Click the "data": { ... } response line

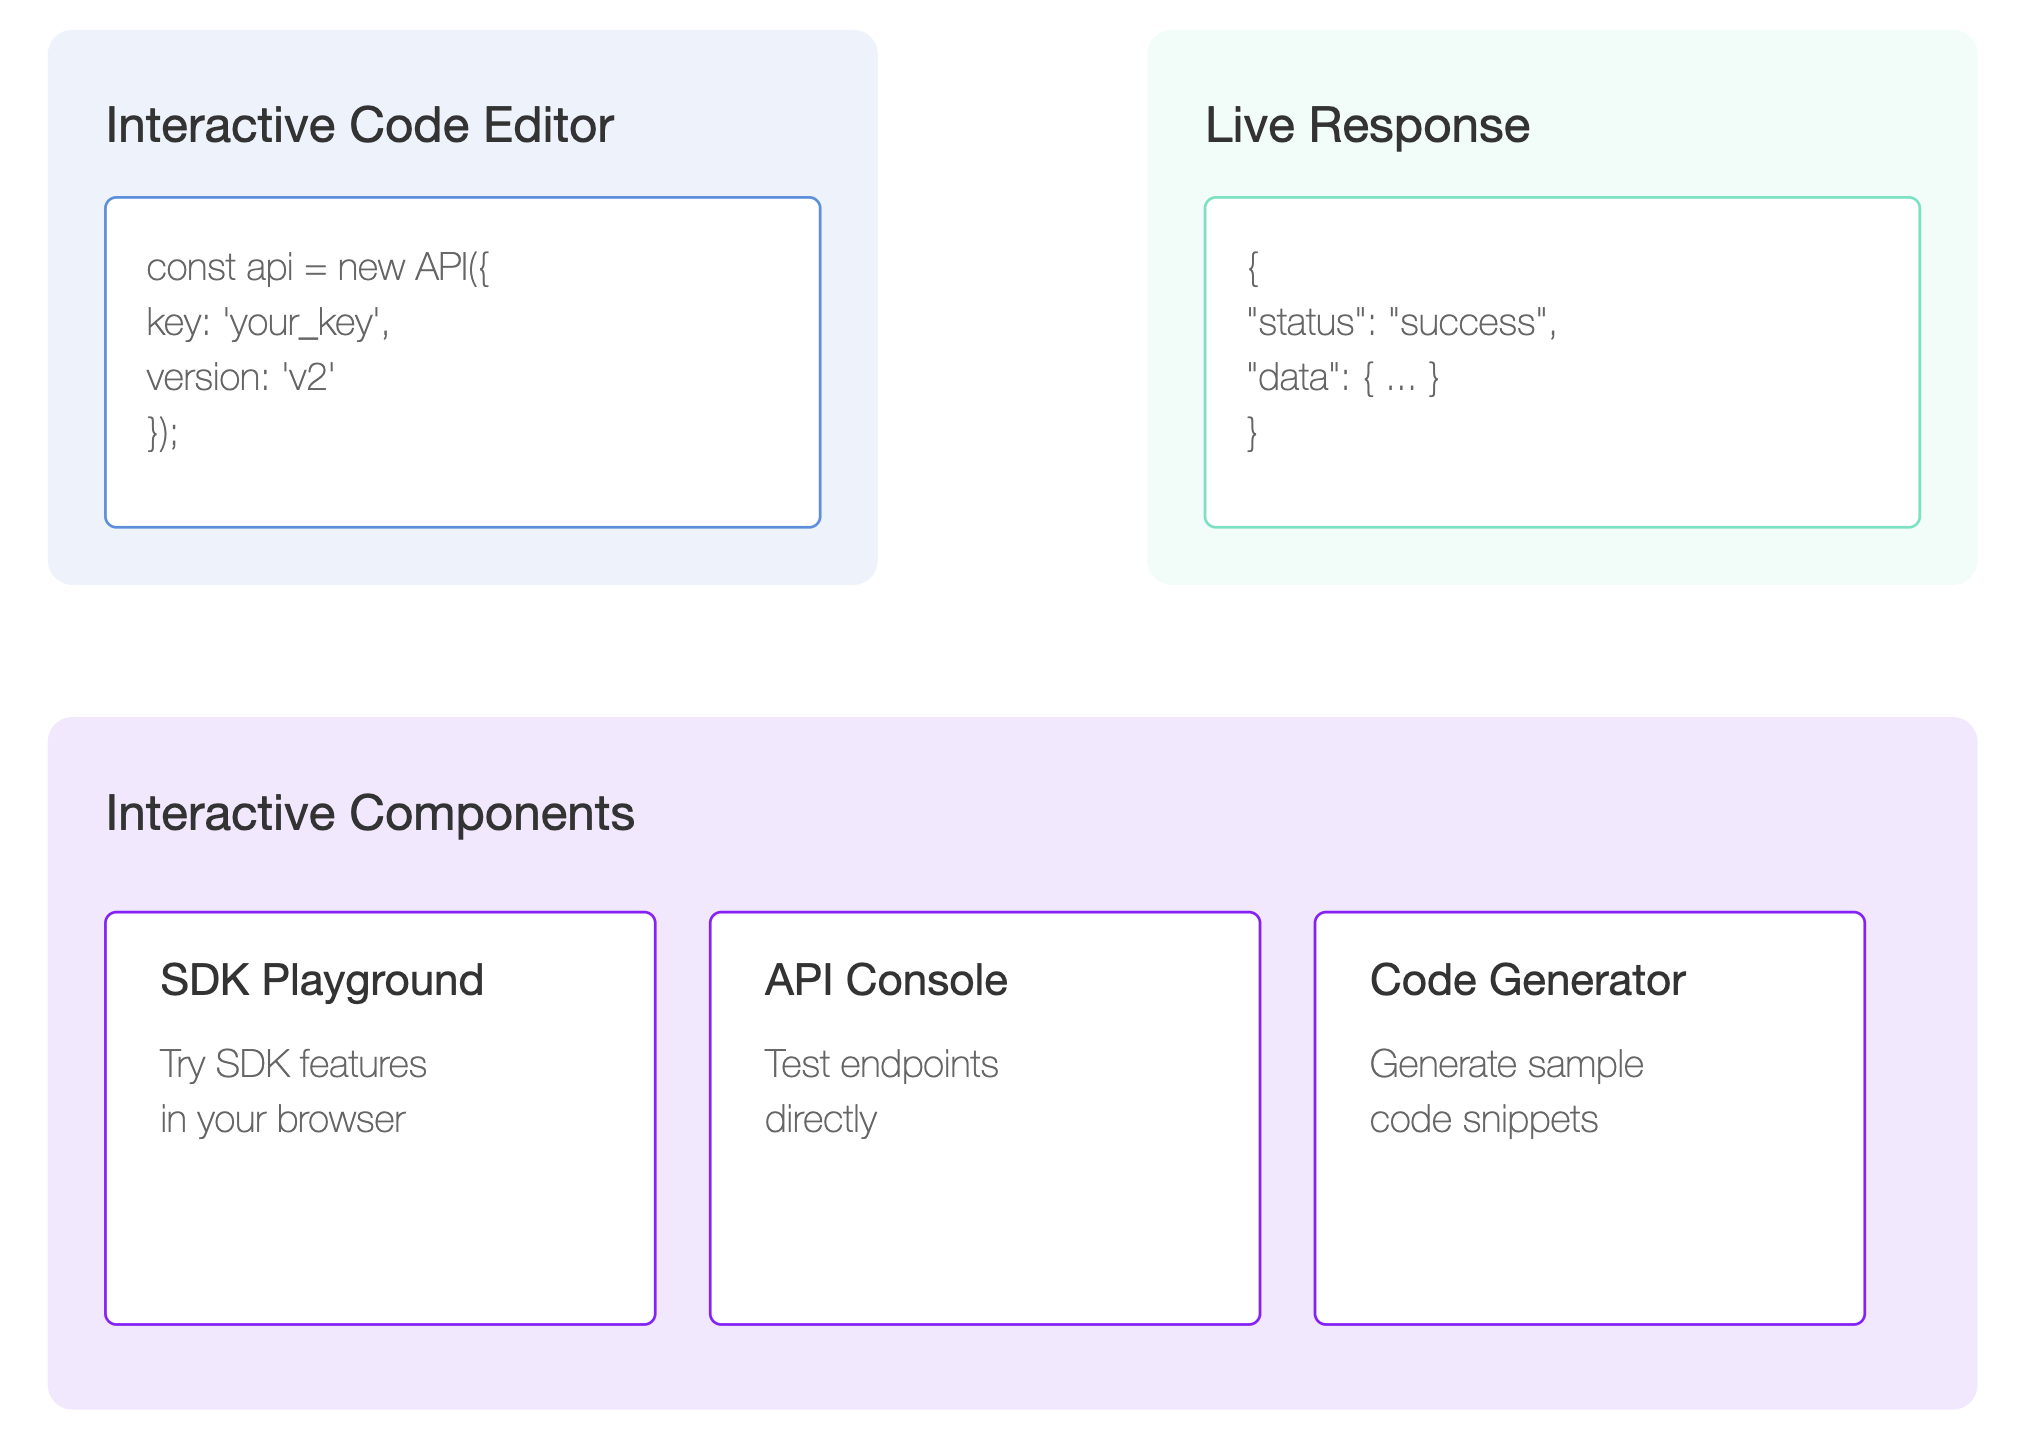1342,378
